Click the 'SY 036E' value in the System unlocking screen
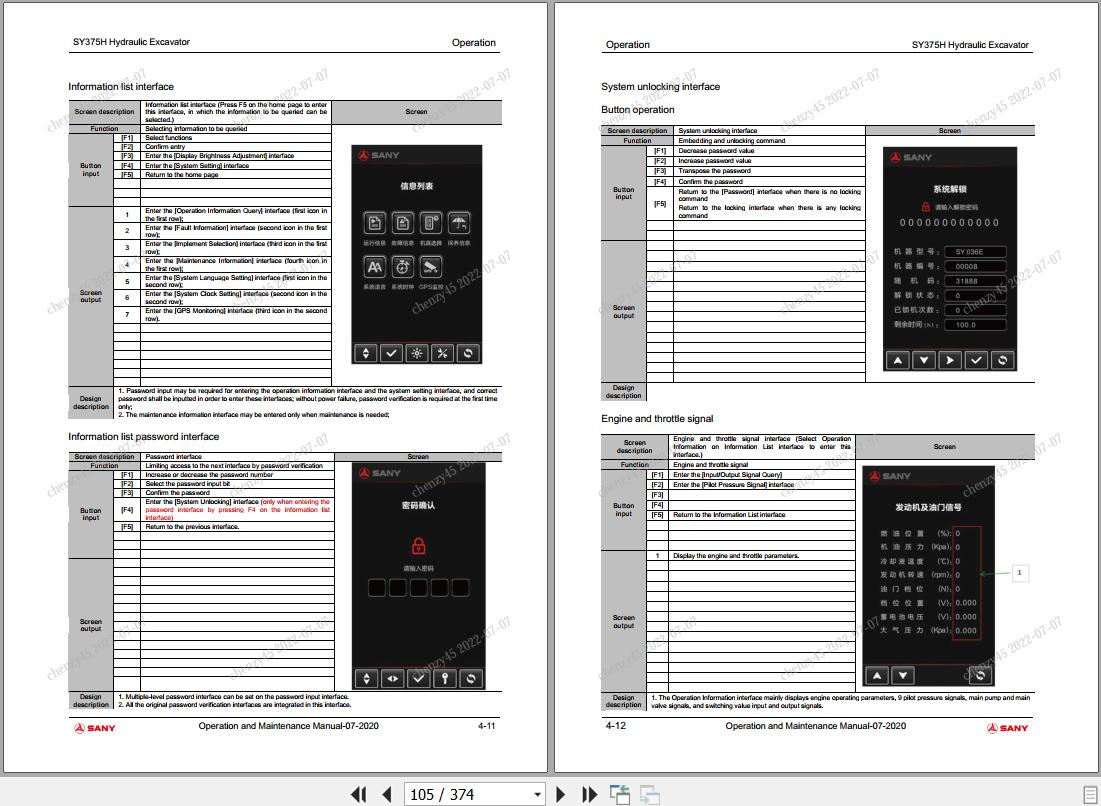The width and height of the screenshot is (1101, 806). (x=975, y=251)
